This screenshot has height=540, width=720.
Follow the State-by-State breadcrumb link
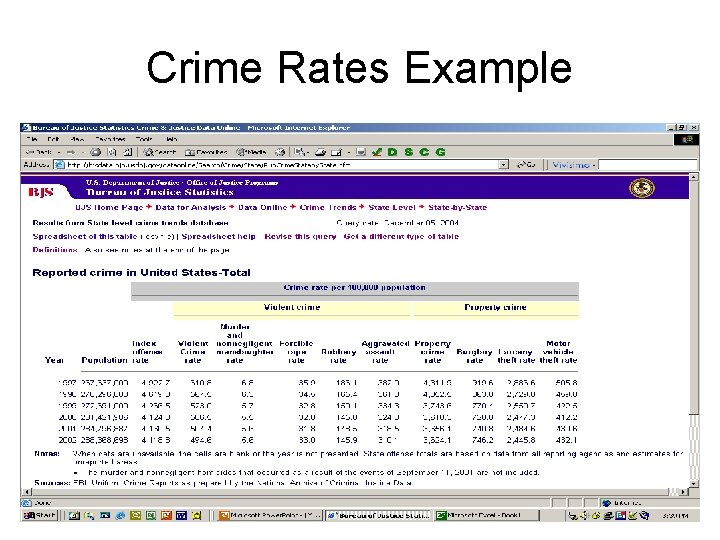pos(457,208)
